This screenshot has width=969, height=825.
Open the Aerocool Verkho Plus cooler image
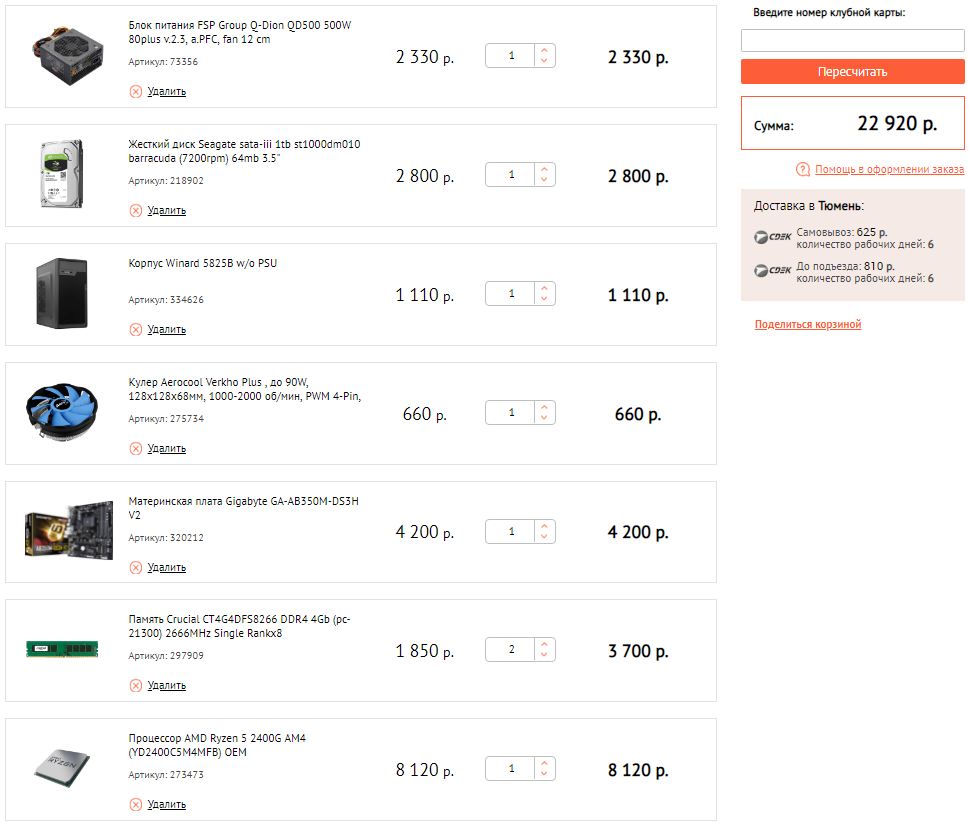[x=62, y=412]
